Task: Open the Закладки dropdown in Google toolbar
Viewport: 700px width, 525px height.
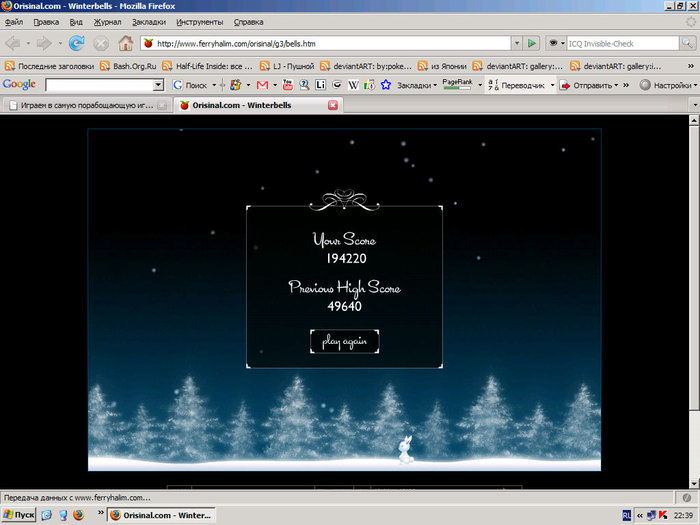Action: pyautogui.click(x=417, y=85)
